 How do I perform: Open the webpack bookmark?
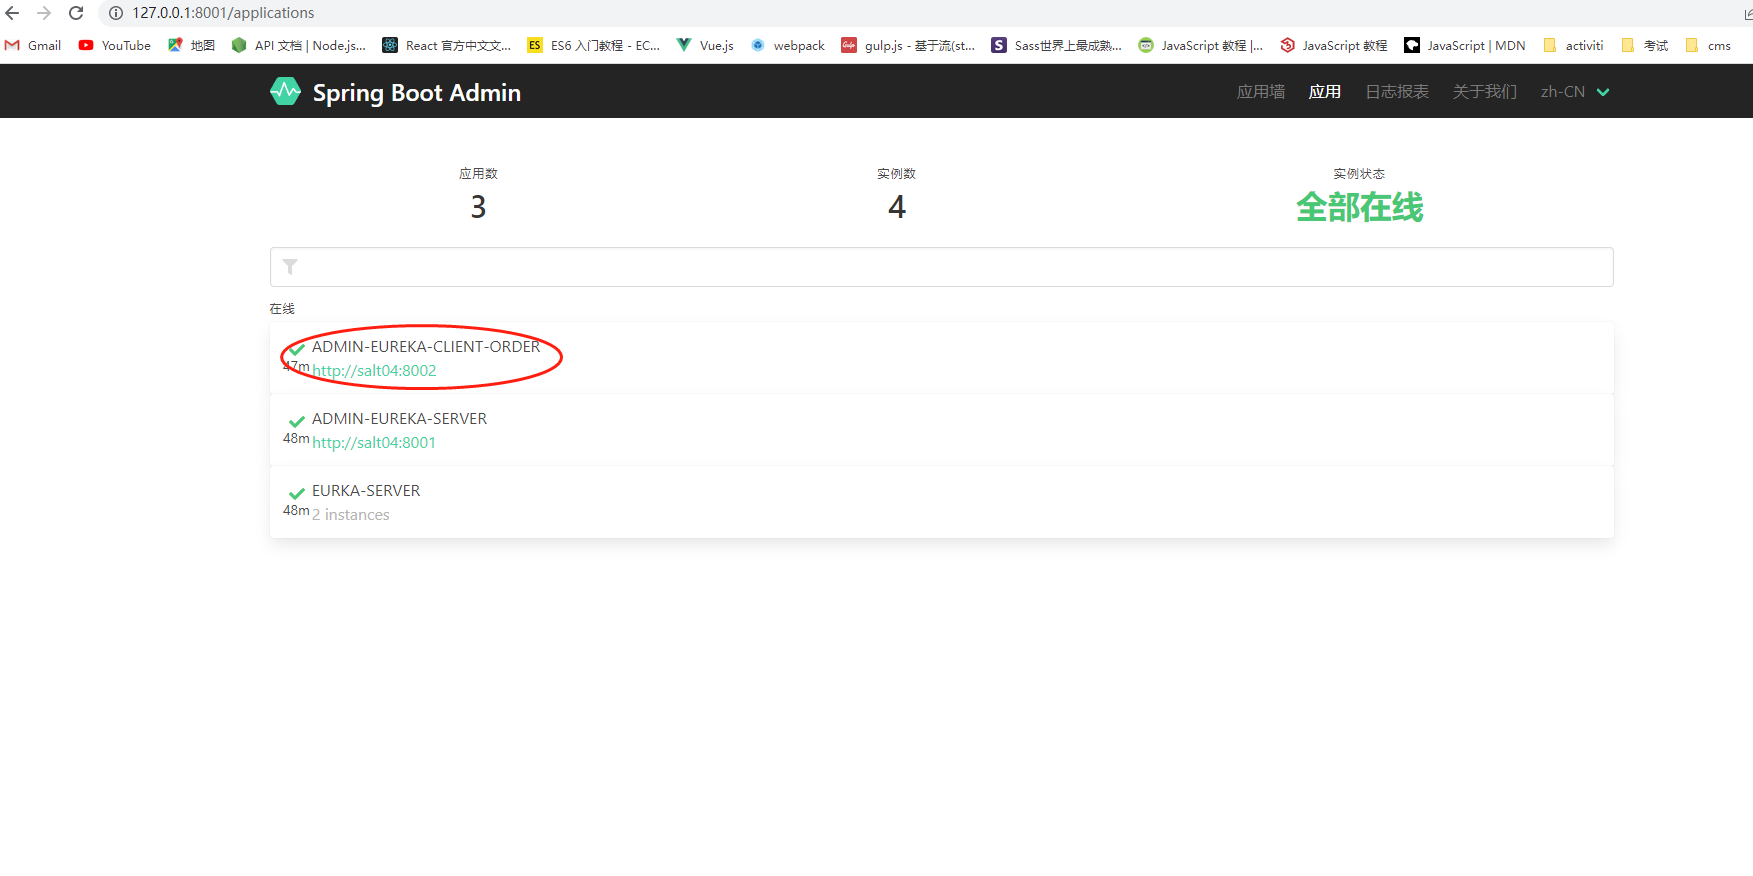[788, 45]
